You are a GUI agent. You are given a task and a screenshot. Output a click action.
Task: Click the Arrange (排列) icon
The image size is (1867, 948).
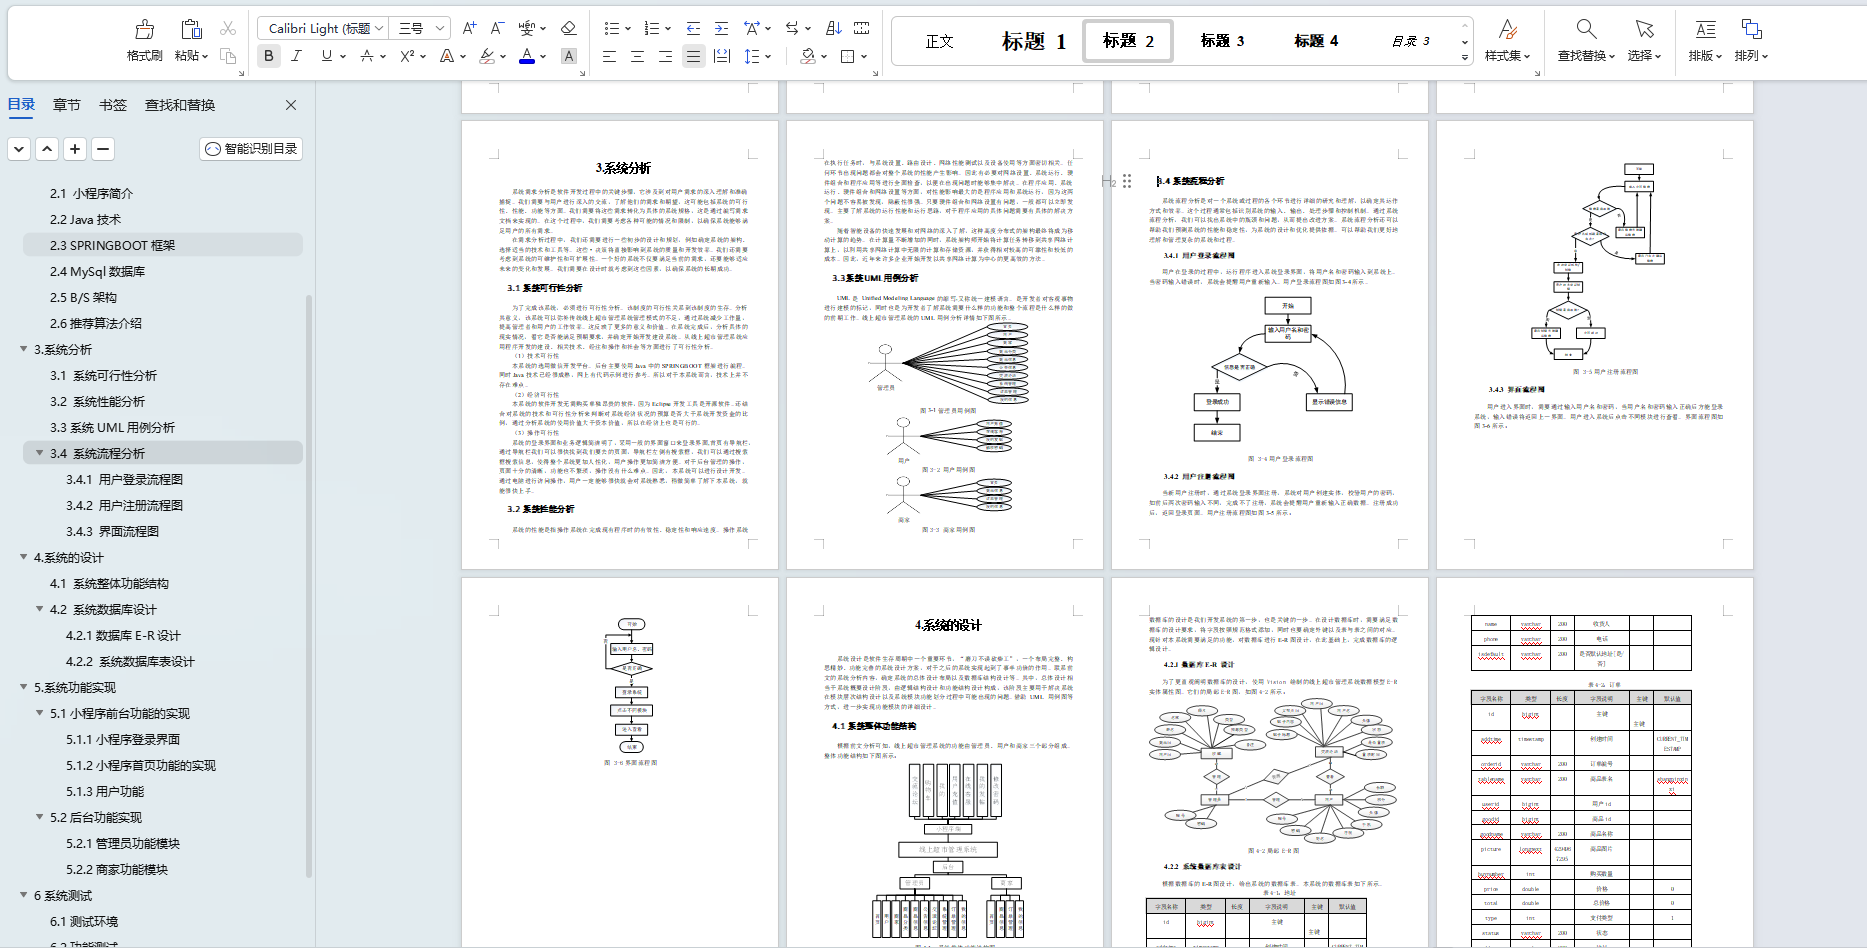coord(1751,29)
